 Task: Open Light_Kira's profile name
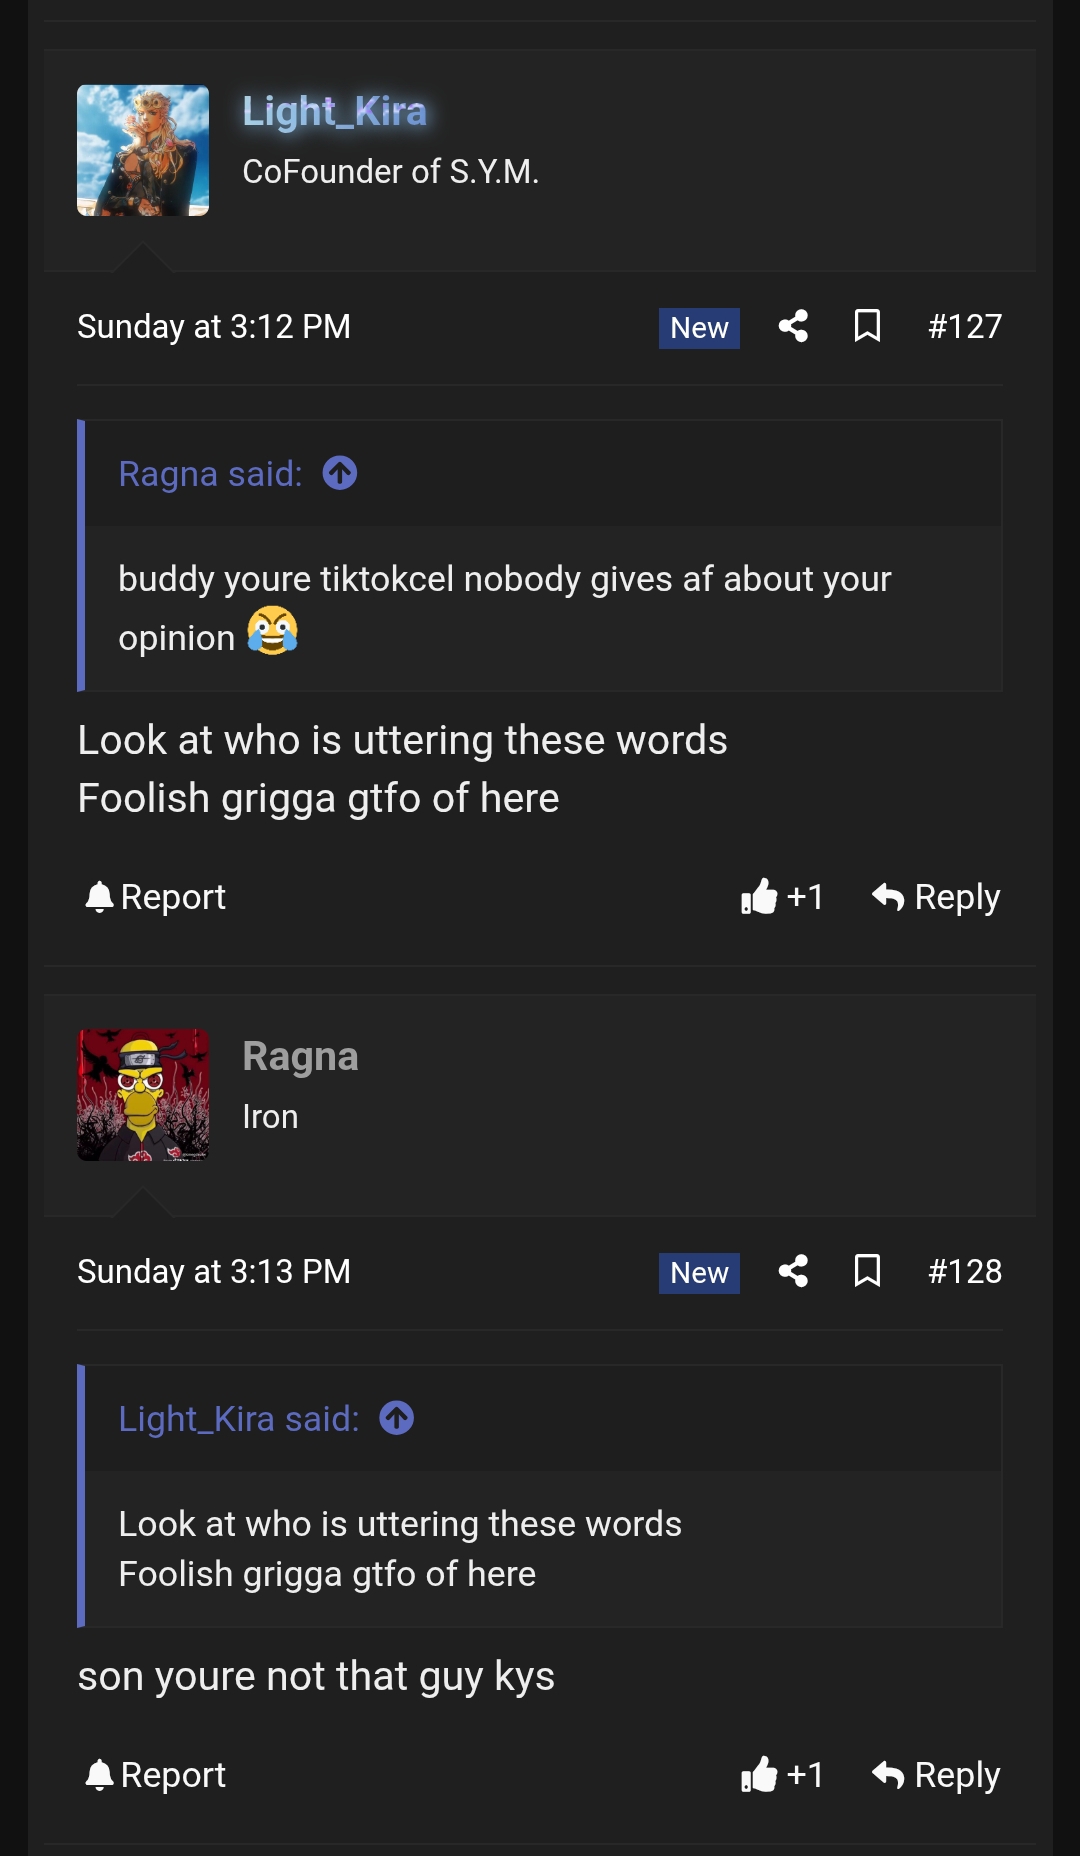(336, 111)
